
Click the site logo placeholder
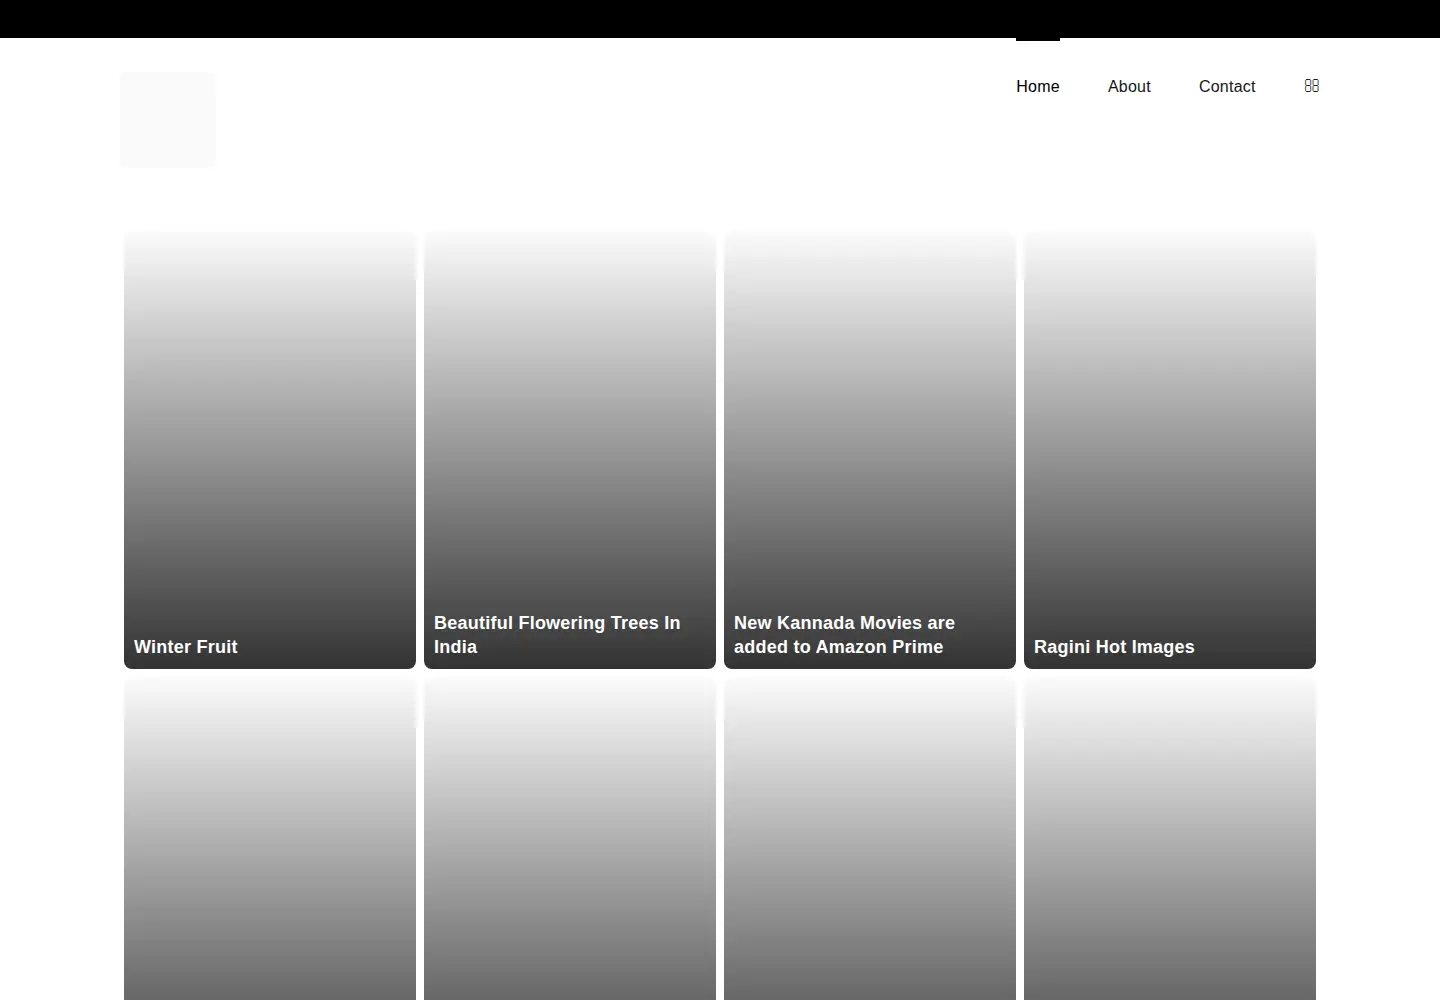click(168, 120)
